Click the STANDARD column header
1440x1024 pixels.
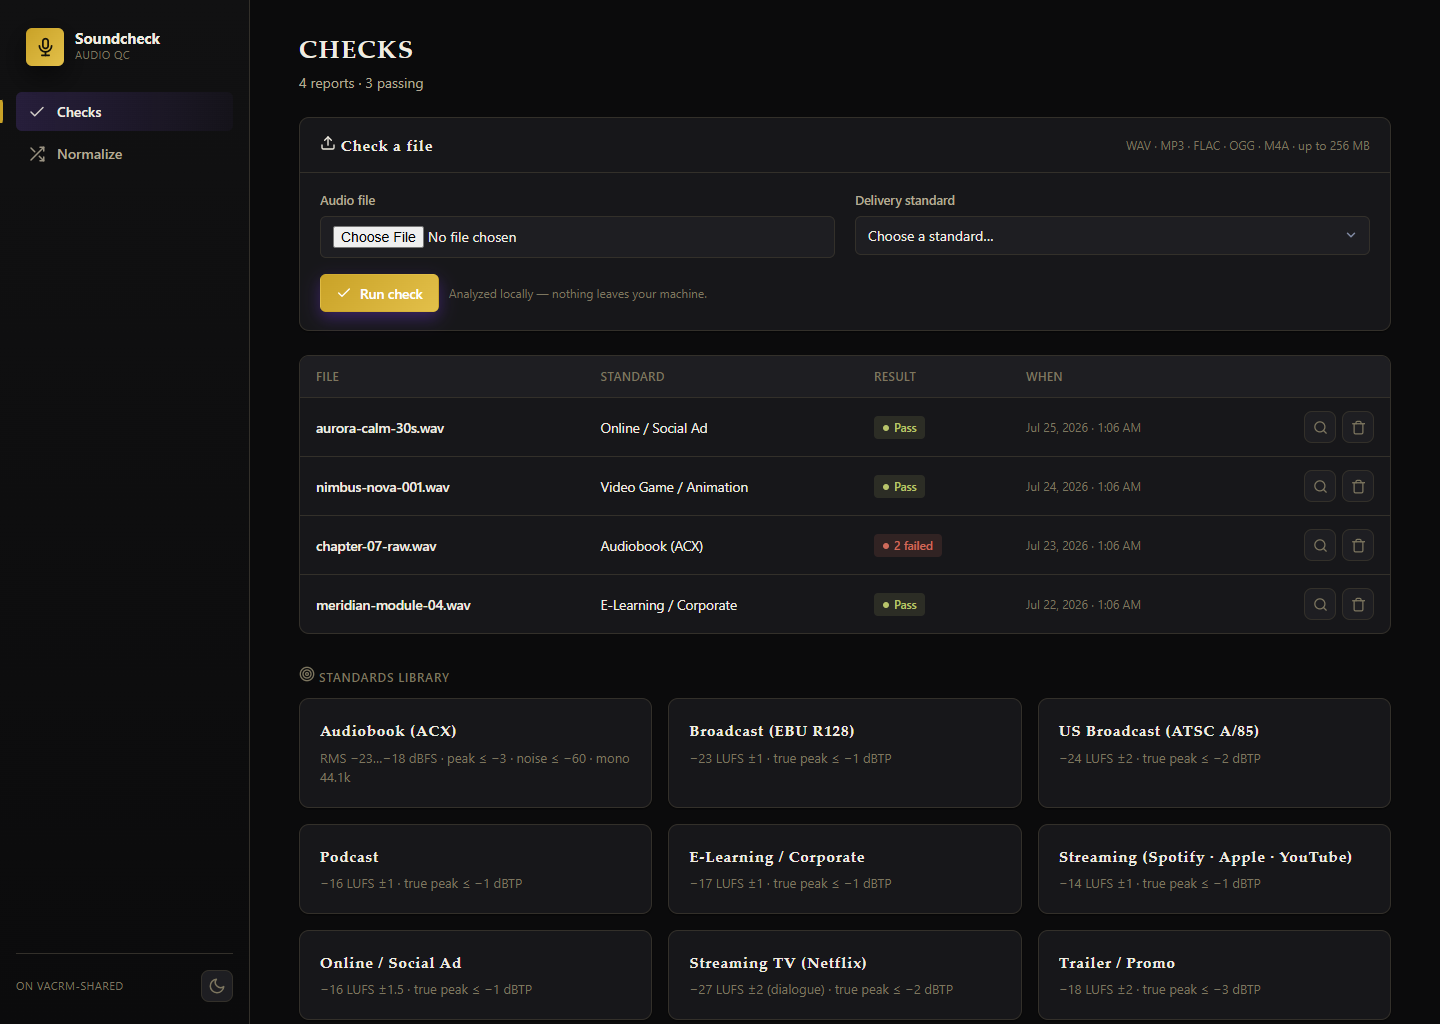[x=632, y=377]
